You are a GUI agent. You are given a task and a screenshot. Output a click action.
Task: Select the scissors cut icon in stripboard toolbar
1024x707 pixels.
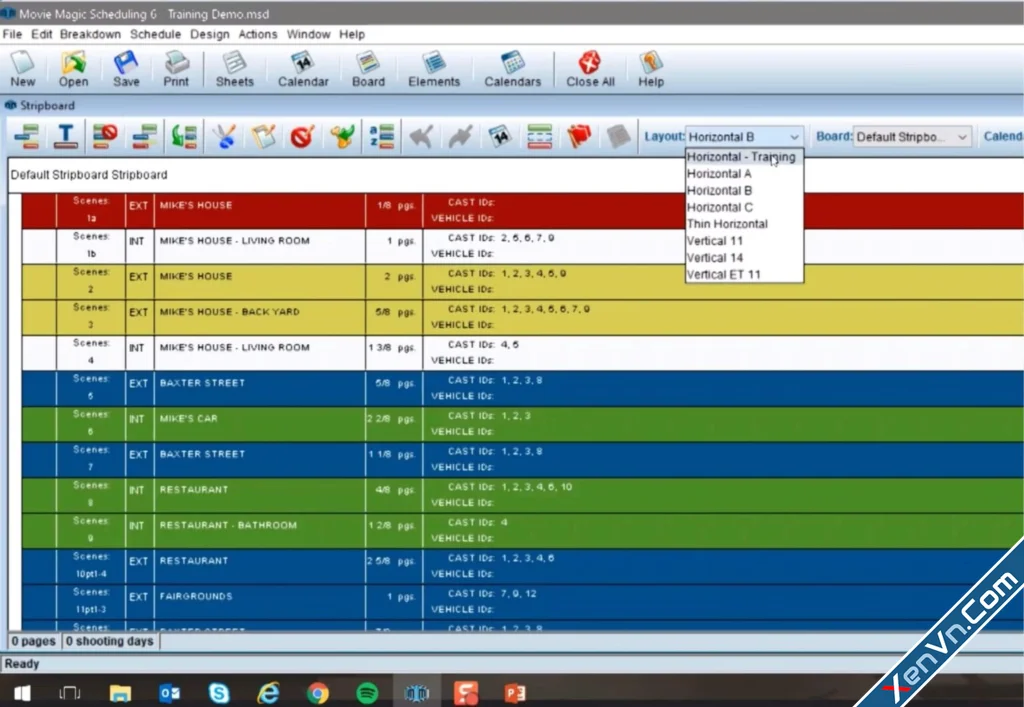[x=222, y=136]
